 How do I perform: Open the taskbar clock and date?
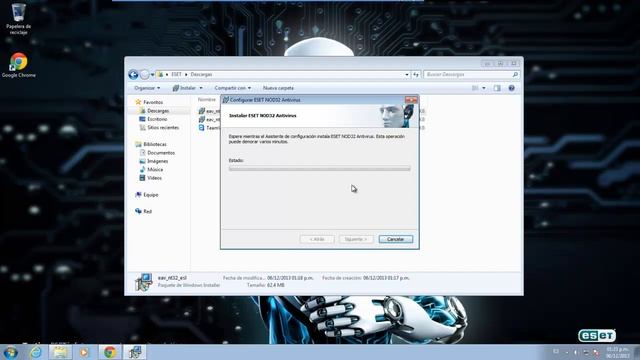(x=618, y=353)
